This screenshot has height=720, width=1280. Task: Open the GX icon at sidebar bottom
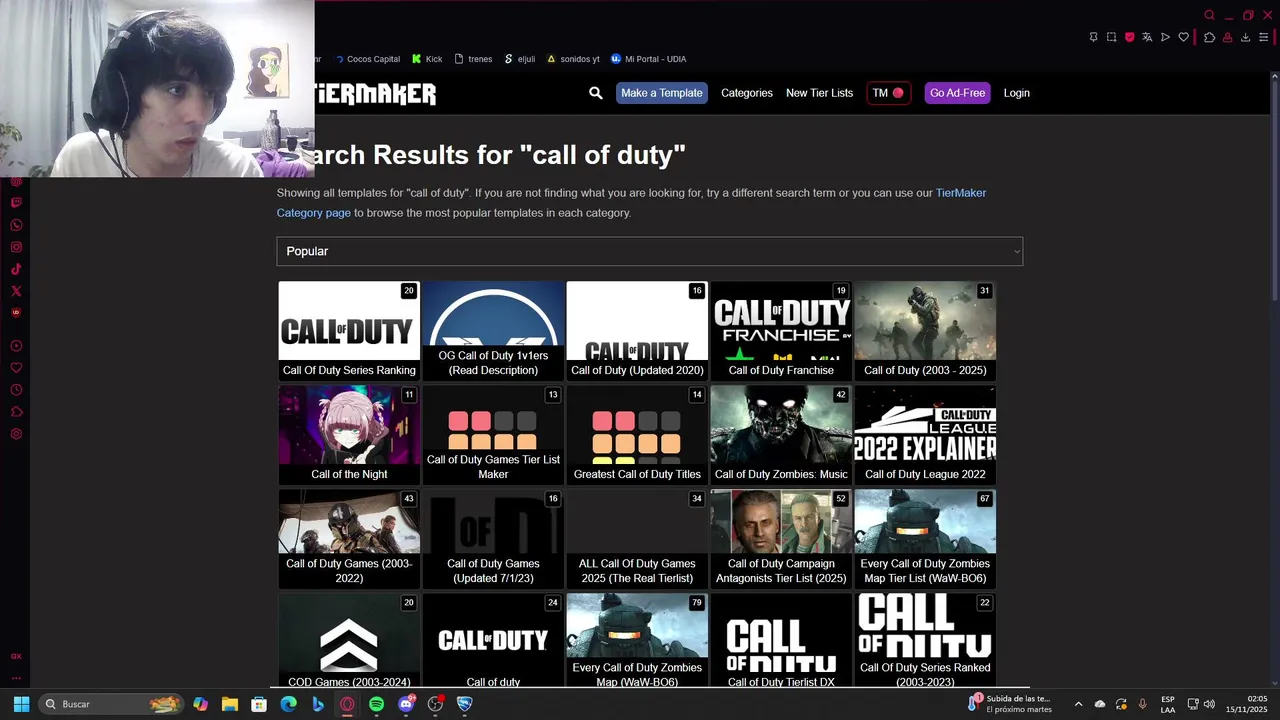coord(16,656)
